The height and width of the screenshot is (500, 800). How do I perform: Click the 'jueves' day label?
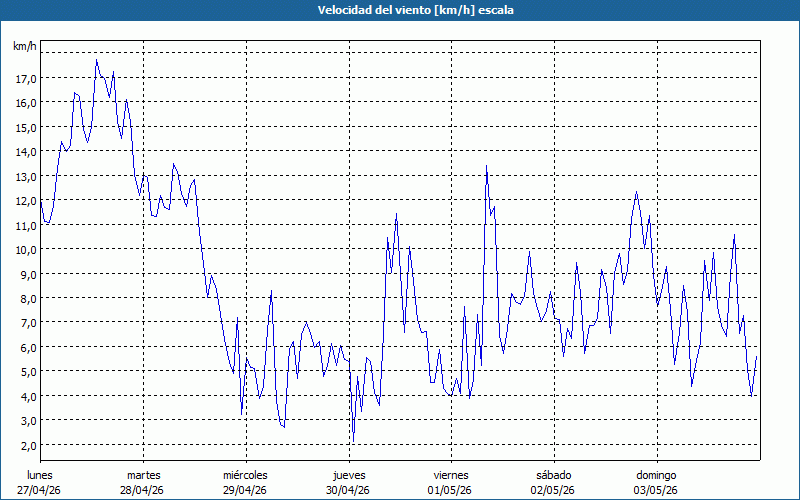[349, 475]
